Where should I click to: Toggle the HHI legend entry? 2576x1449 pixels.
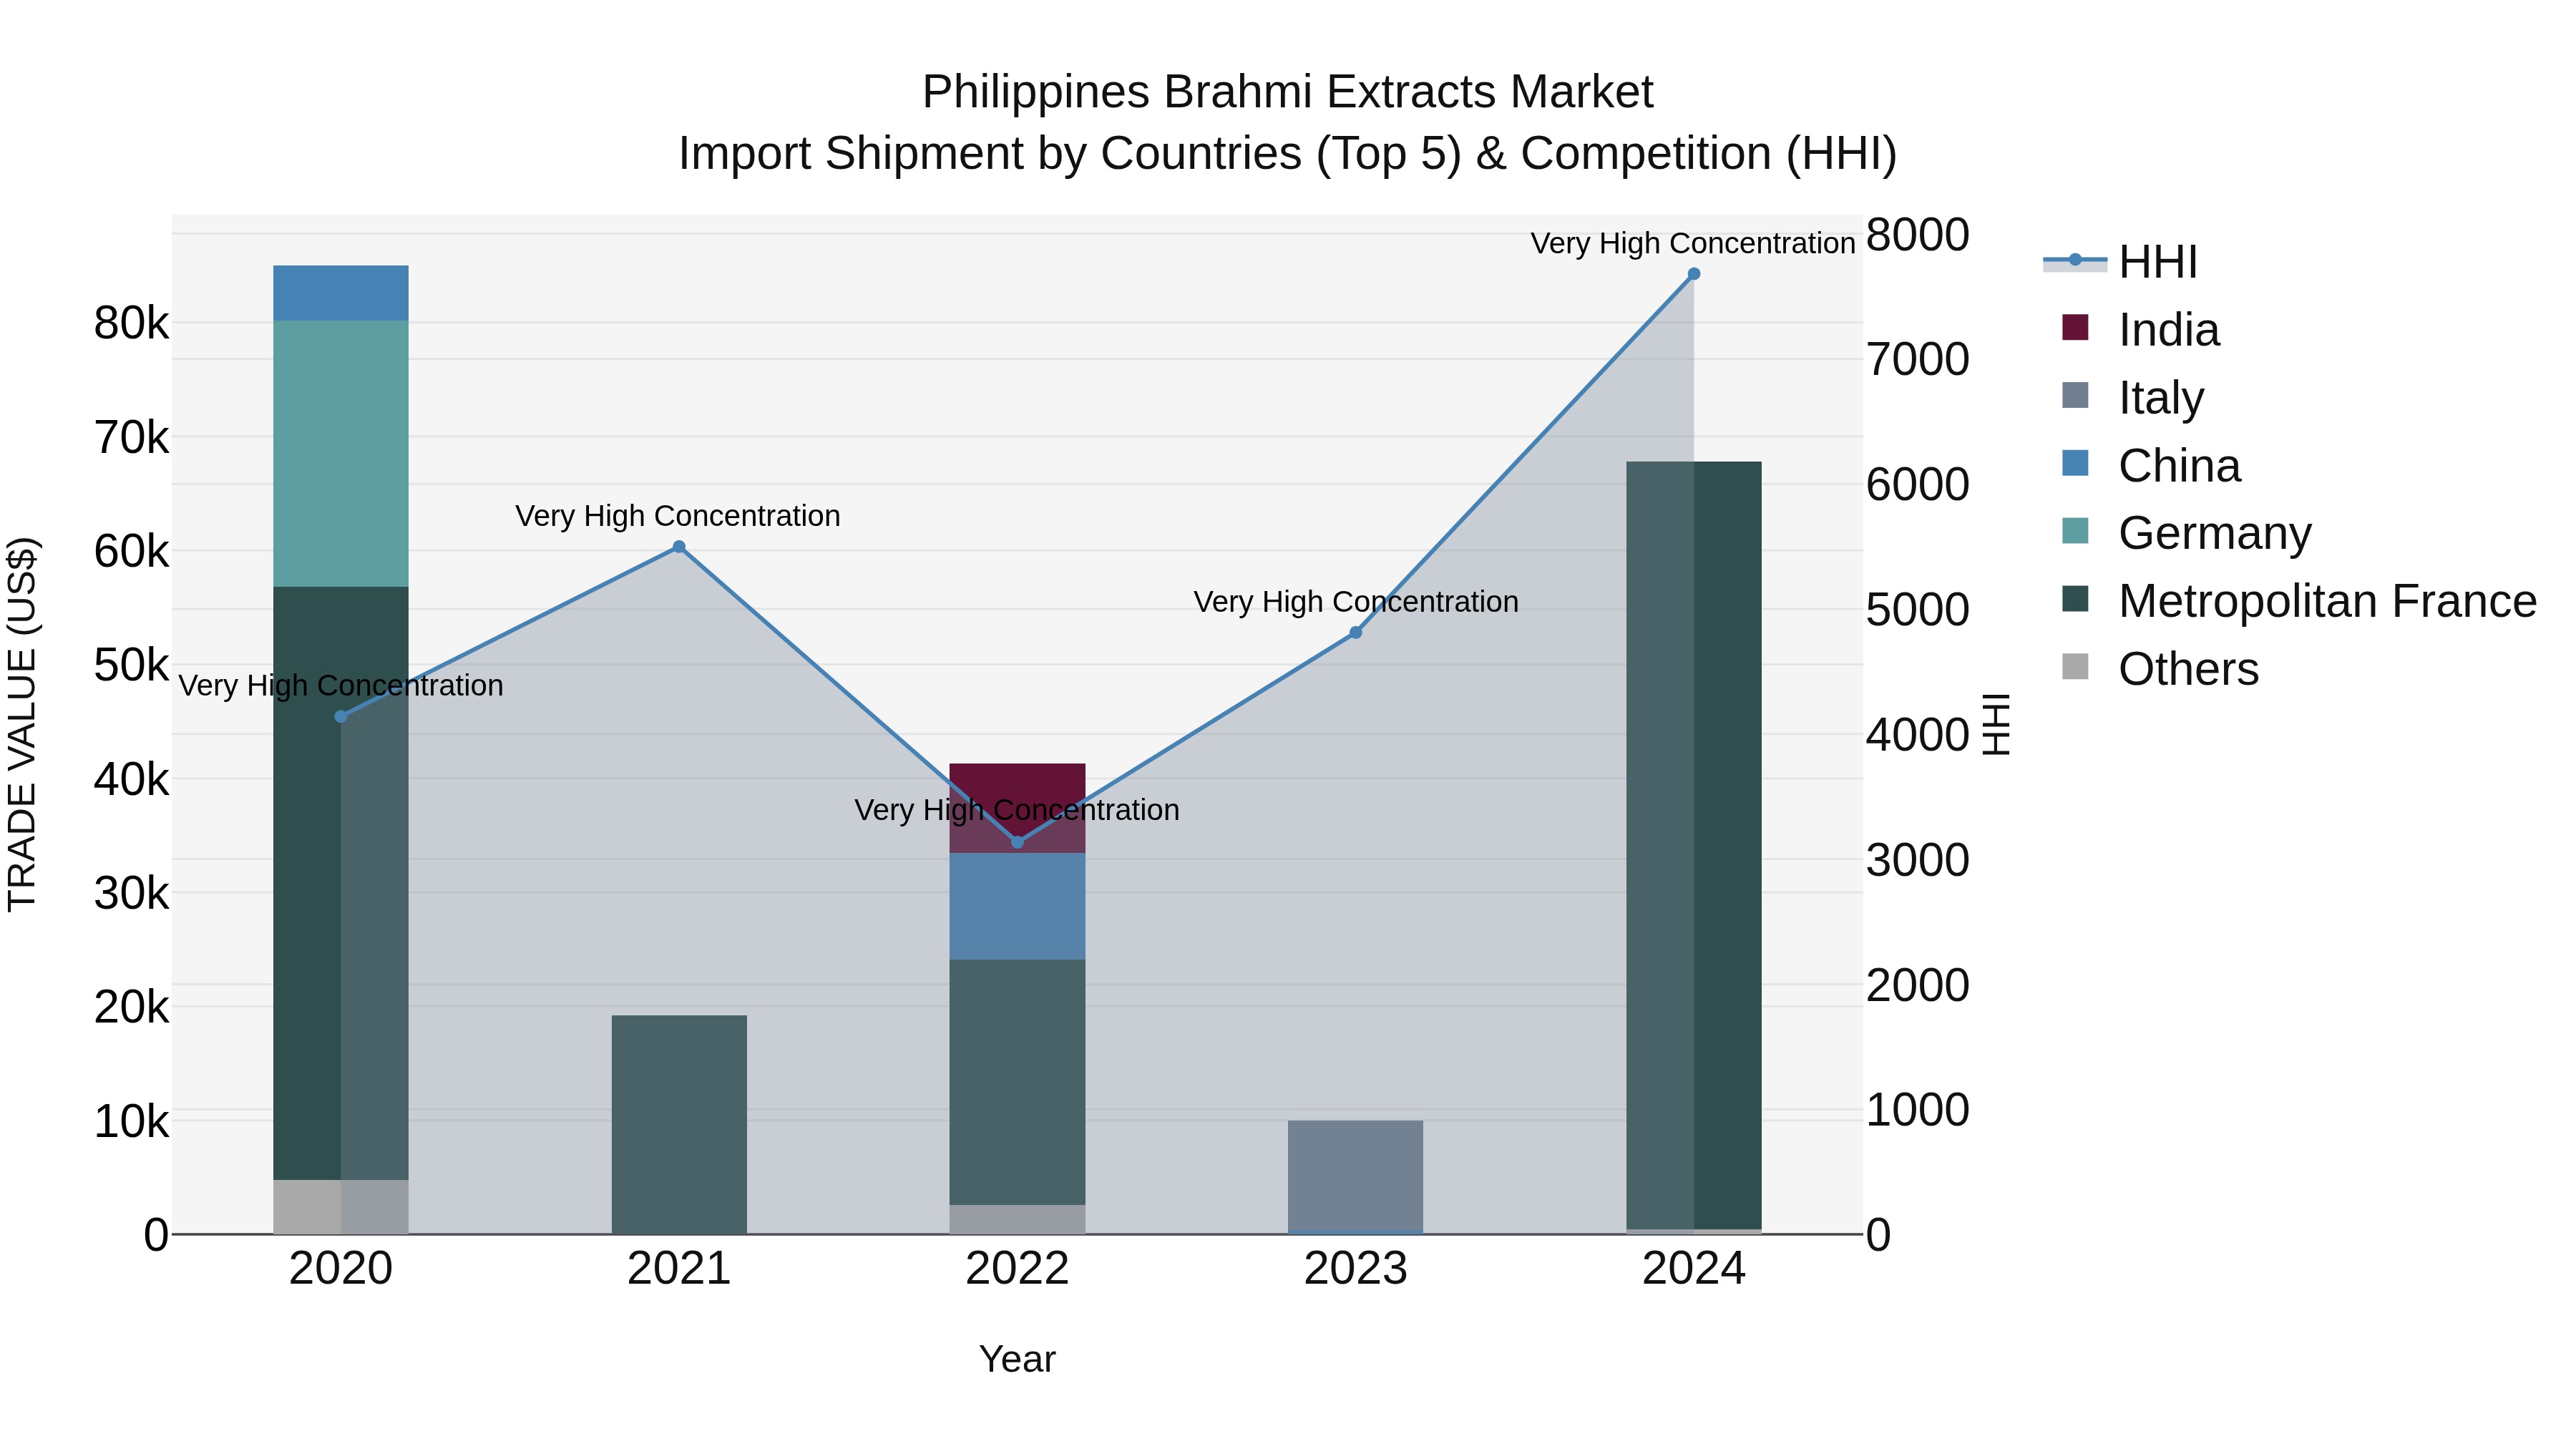coord(2120,262)
